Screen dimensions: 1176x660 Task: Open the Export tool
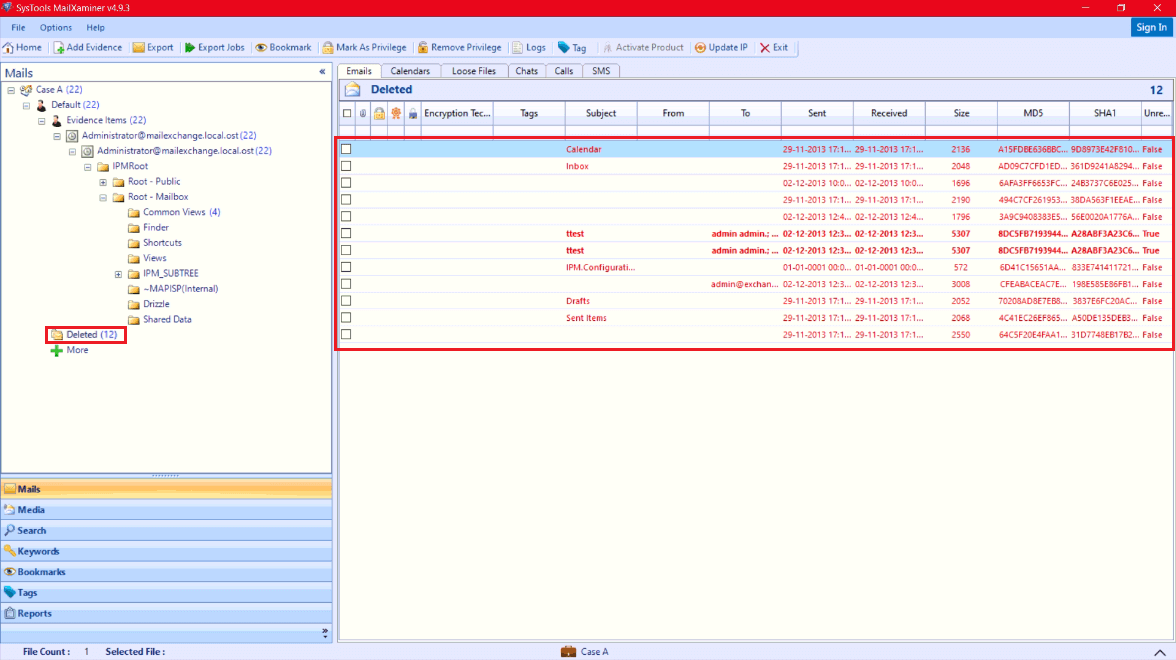(153, 47)
